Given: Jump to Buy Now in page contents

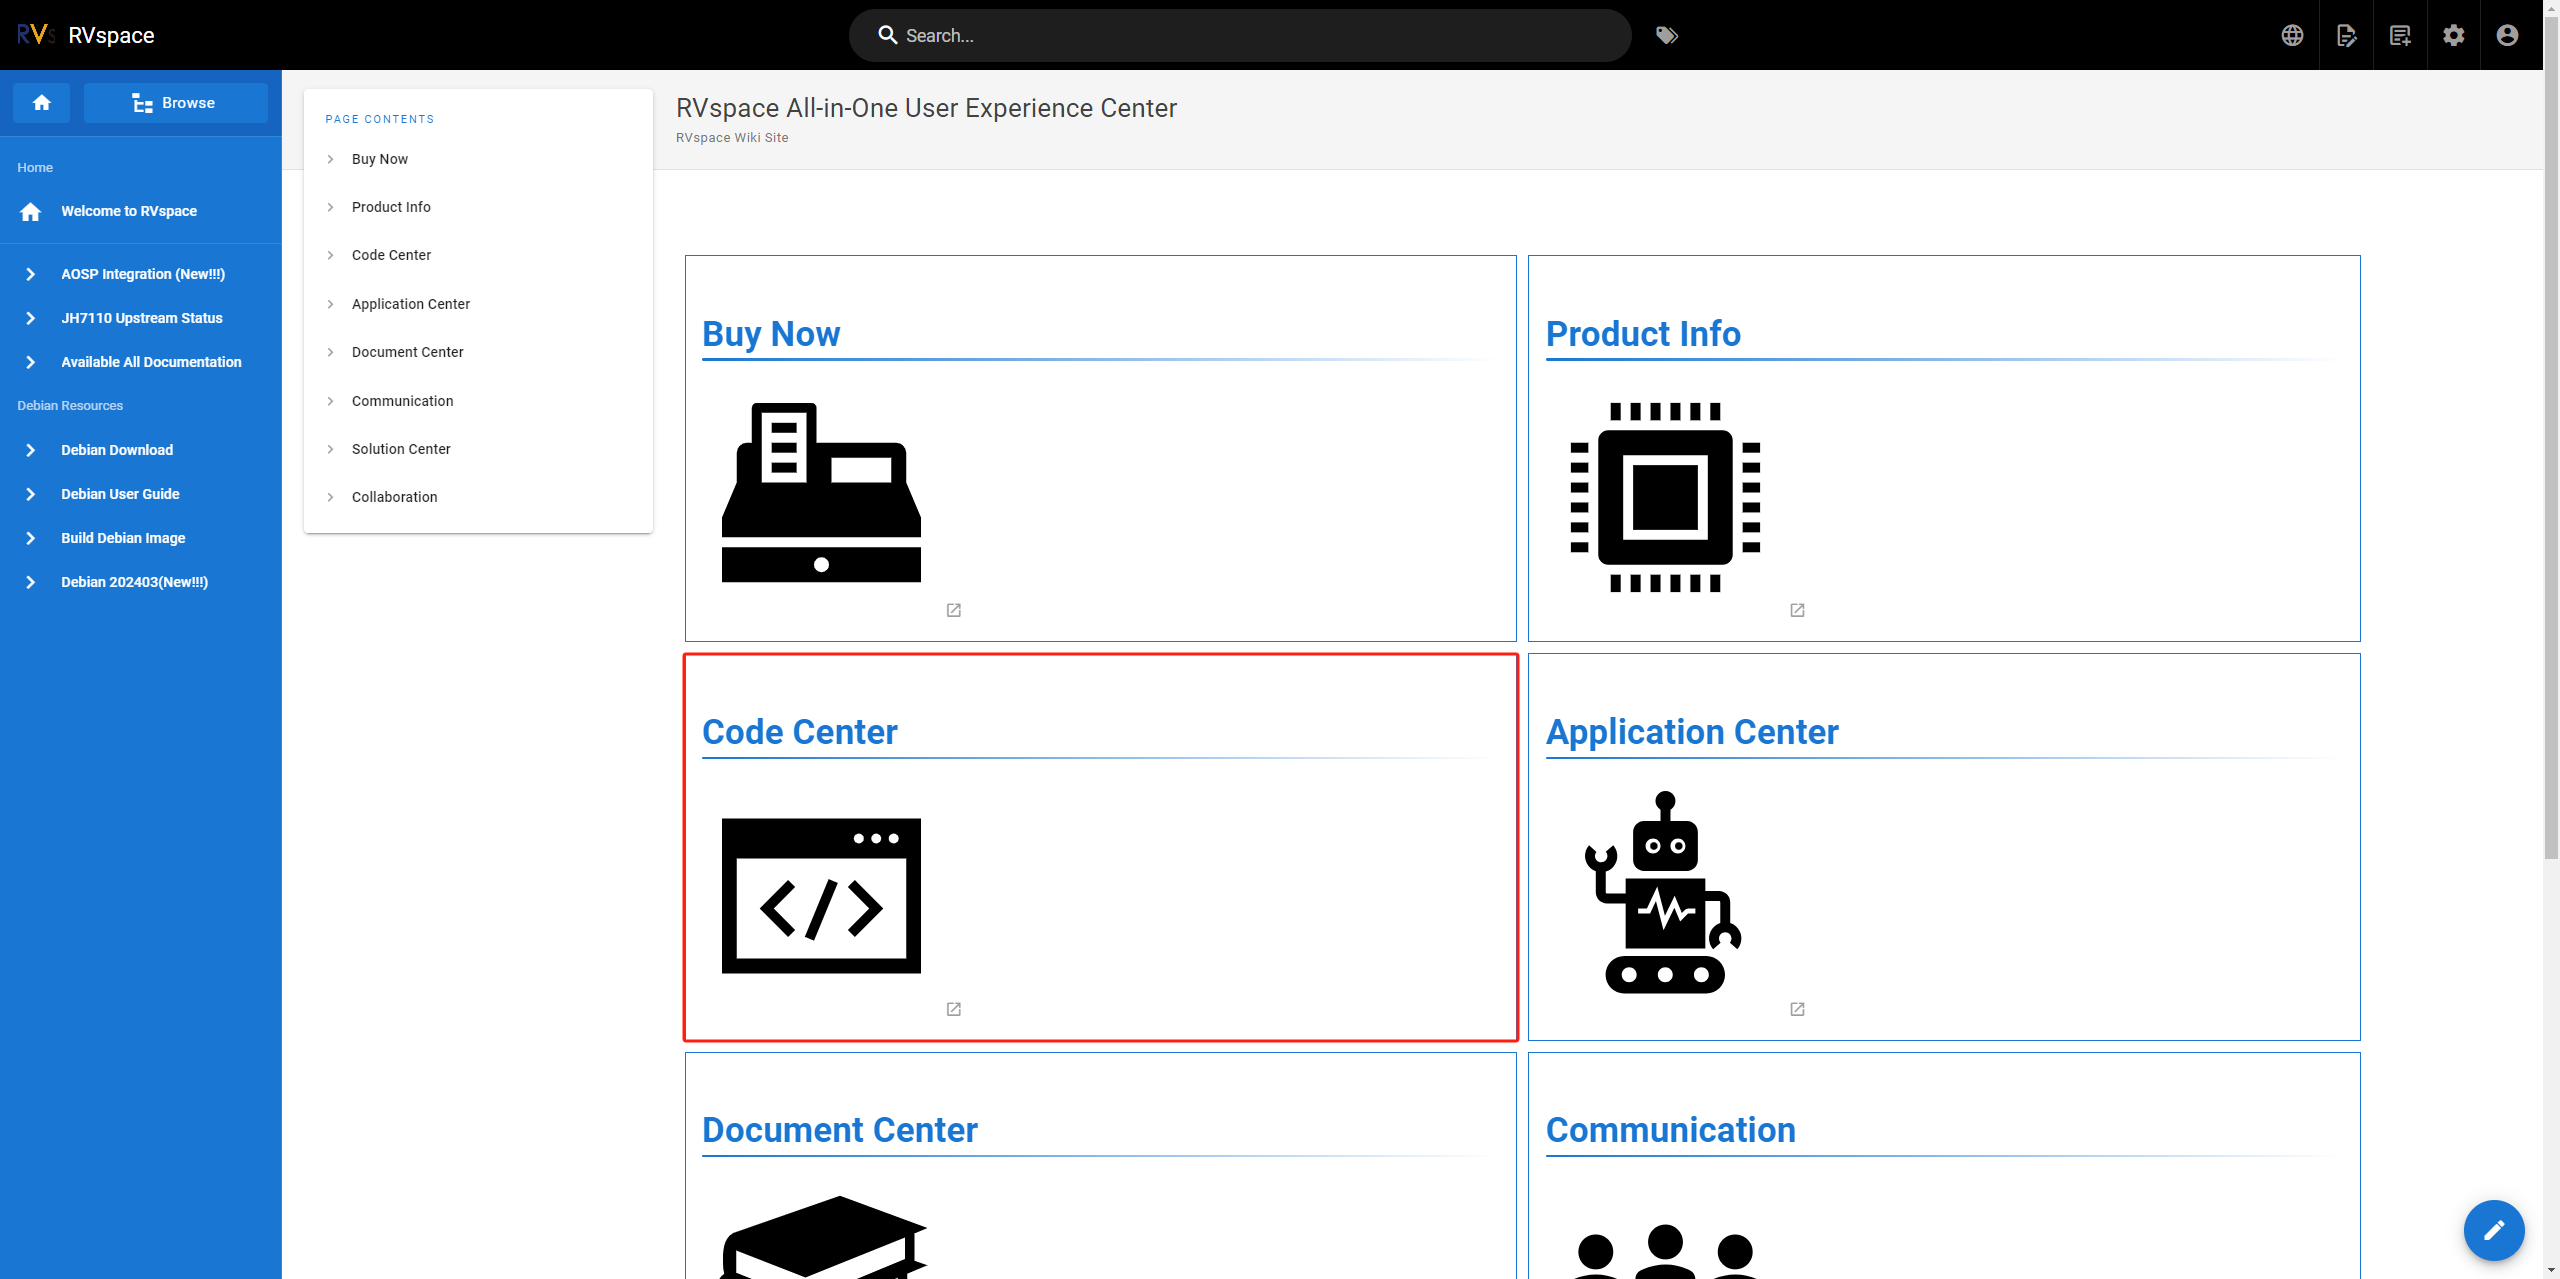Looking at the screenshot, I should click(x=380, y=159).
